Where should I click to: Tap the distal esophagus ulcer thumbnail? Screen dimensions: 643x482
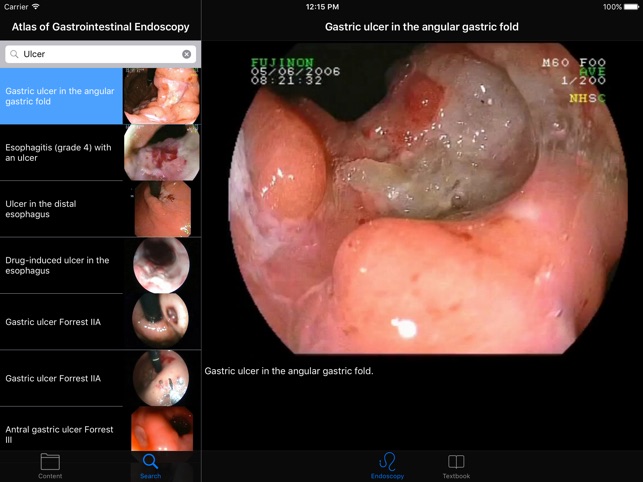(x=163, y=209)
